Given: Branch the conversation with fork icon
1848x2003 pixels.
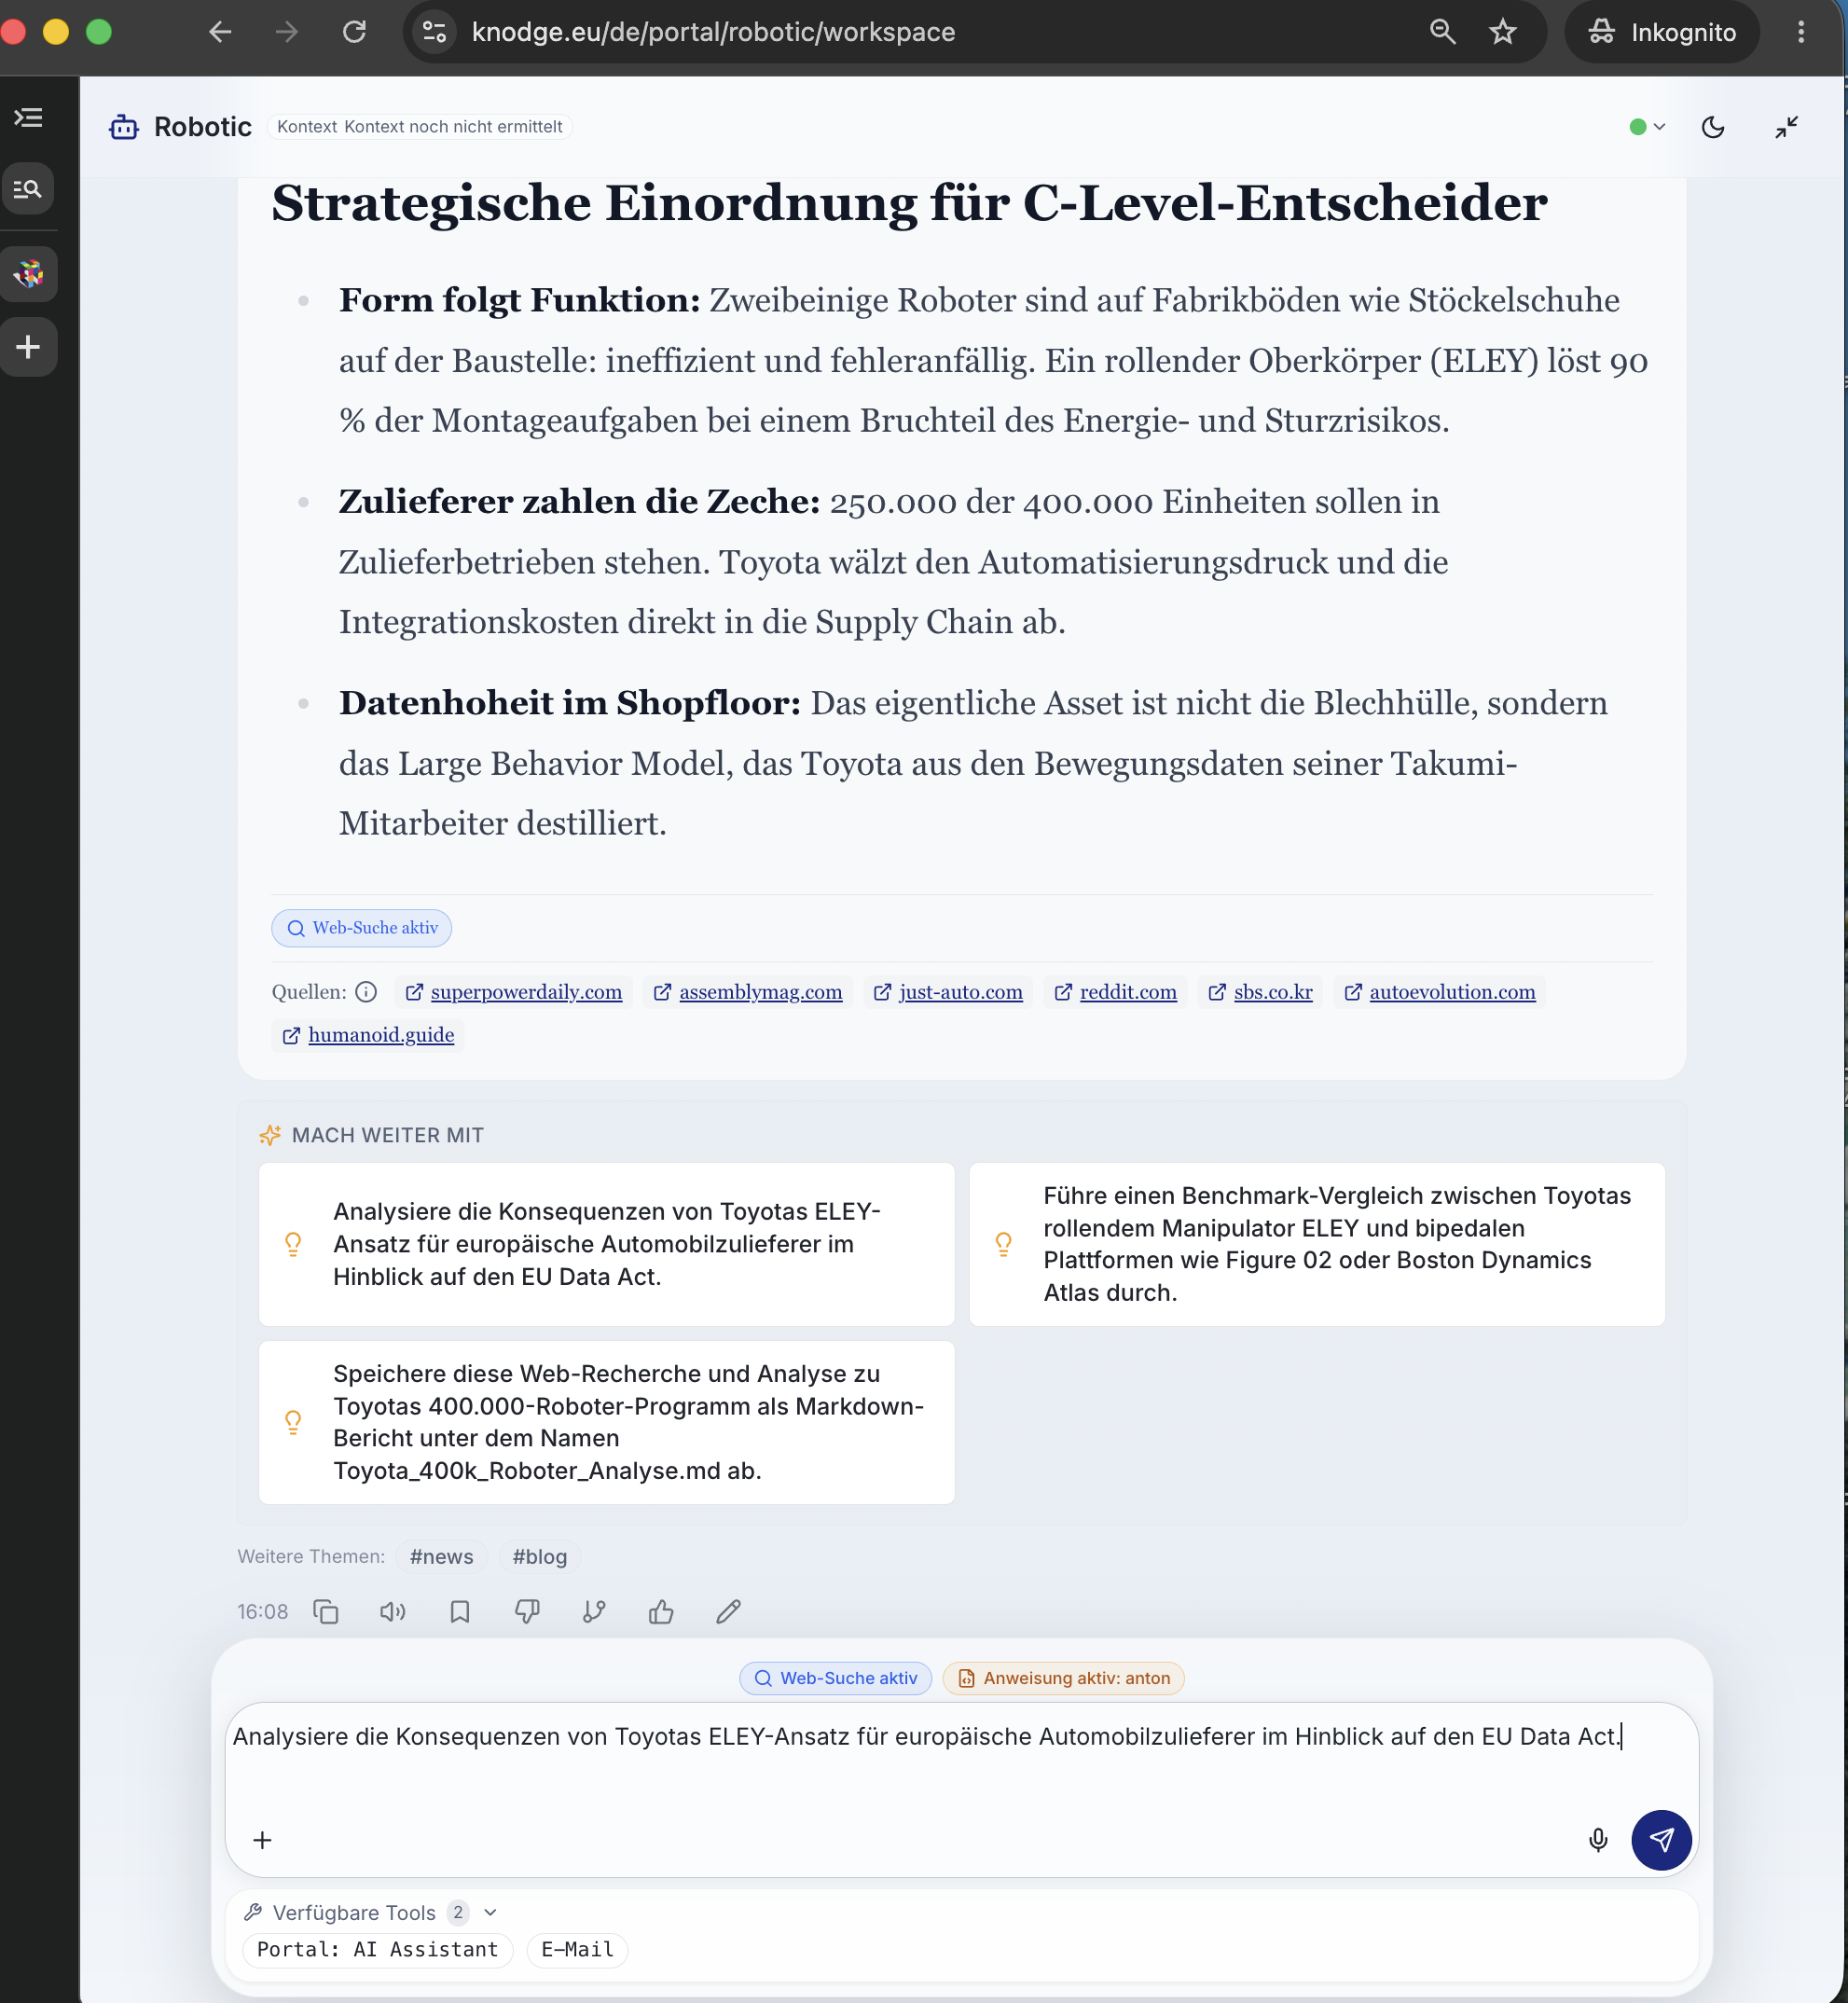Looking at the screenshot, I should [x=594, y=1611].
